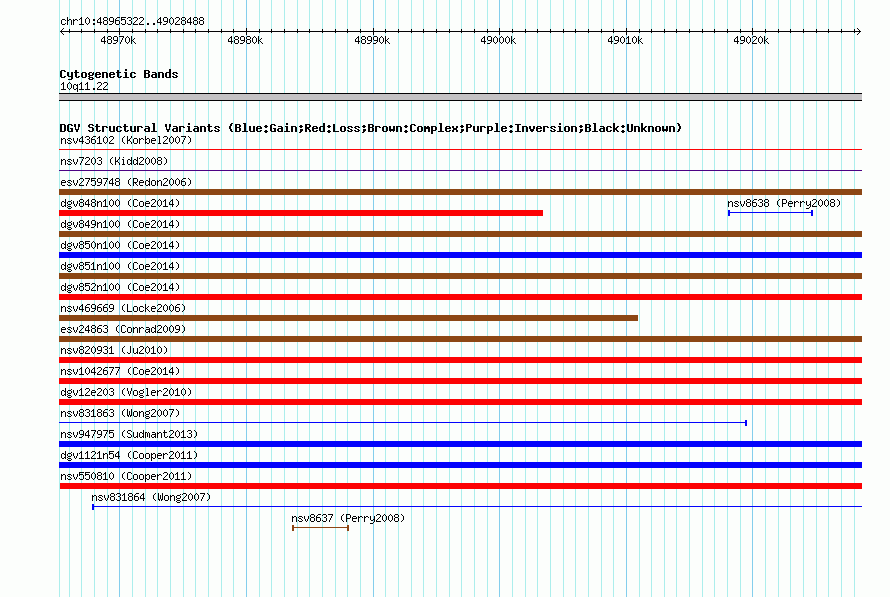Click the 49000k ruler tick label
The width and height of the screenshot is (890, 597).
[x=498, y=40]
